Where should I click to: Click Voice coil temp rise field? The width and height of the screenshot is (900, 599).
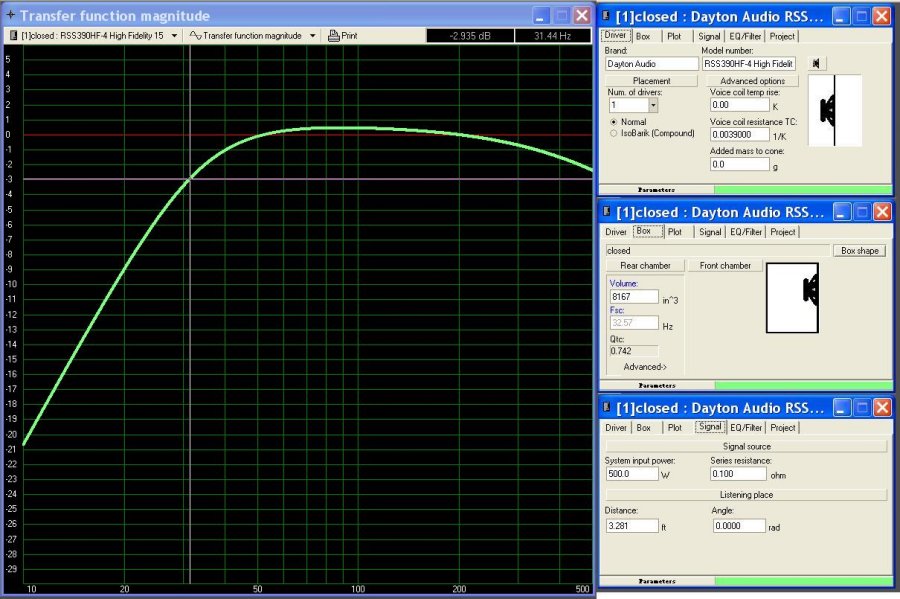(739, 105)
